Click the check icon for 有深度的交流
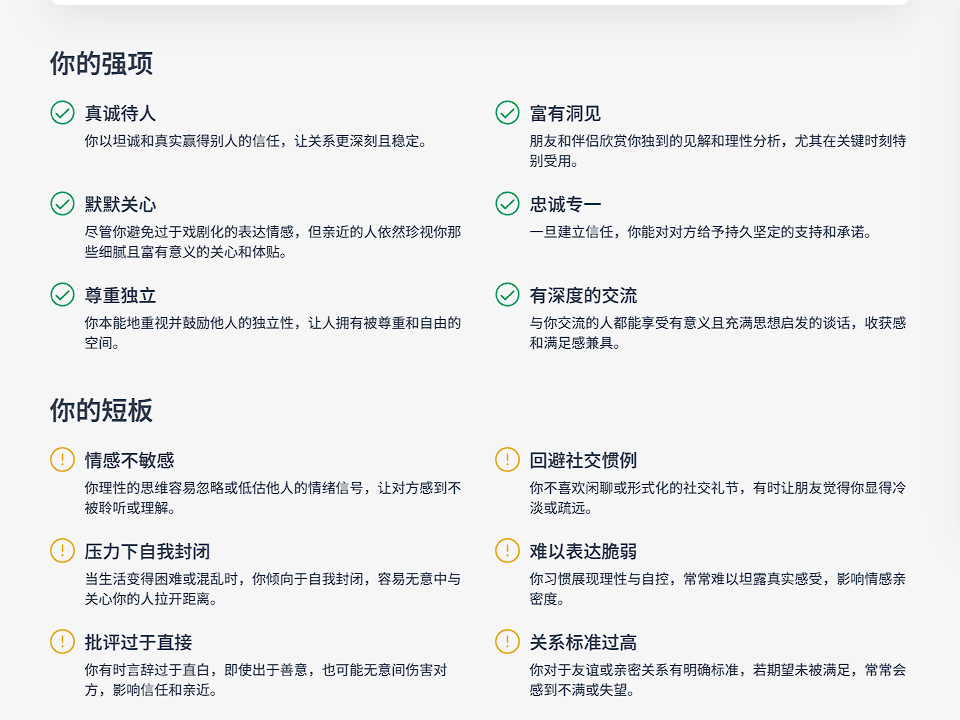Viewport: 960px width, 720px height. click(507, 295)
